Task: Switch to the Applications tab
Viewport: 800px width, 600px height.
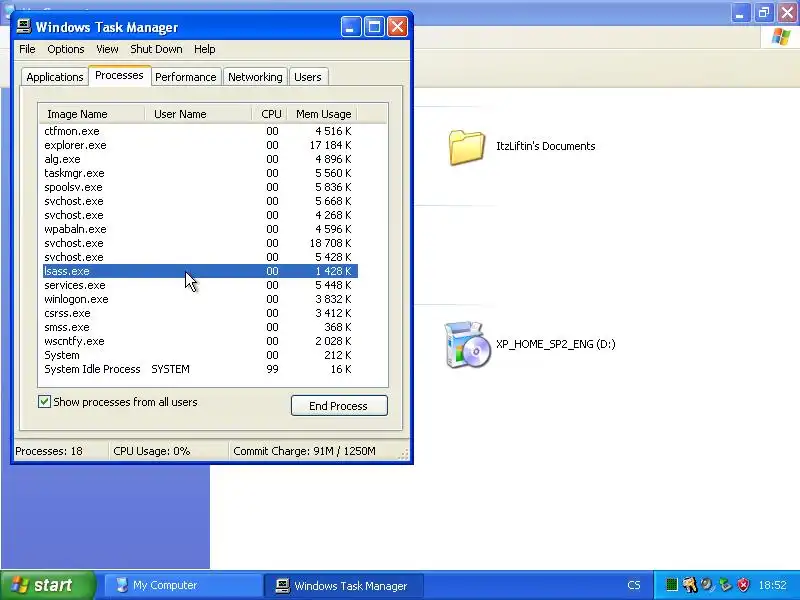Action: click(x=55, y=77)
